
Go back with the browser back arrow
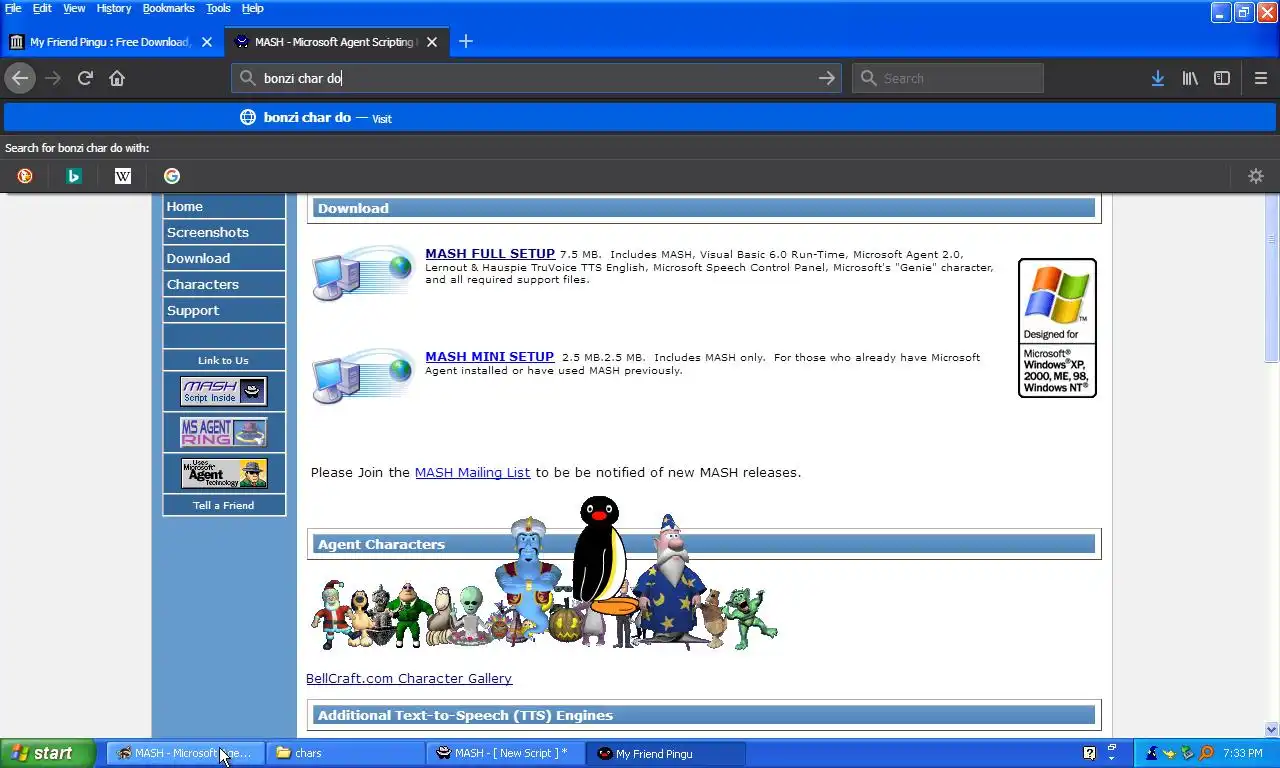point(20,78)
